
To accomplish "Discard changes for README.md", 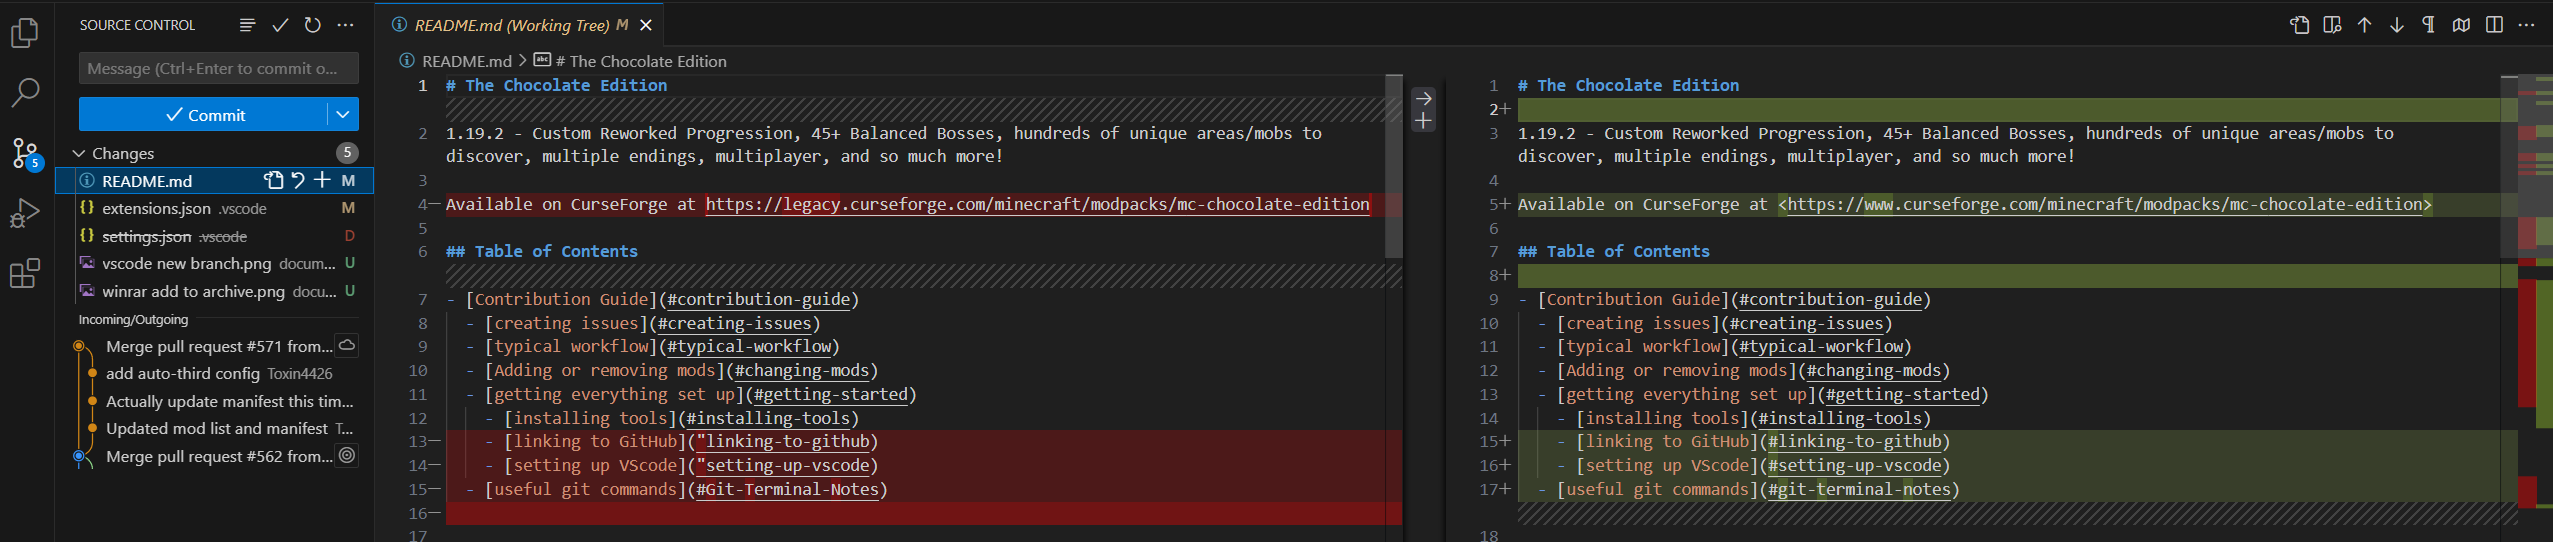I will tap(298, 180).
